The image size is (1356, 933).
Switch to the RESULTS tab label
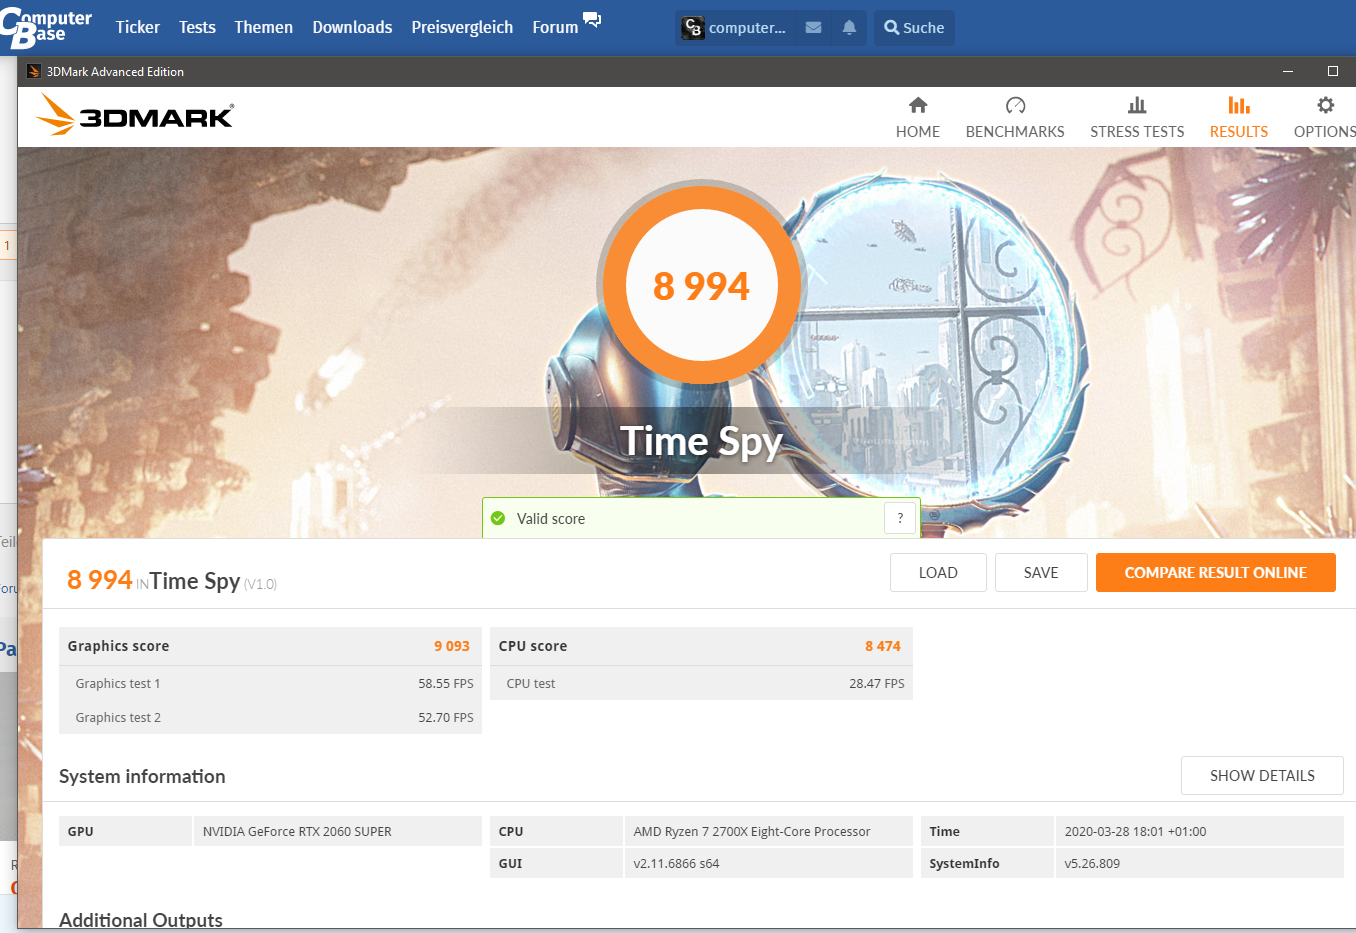[1239, 131]
